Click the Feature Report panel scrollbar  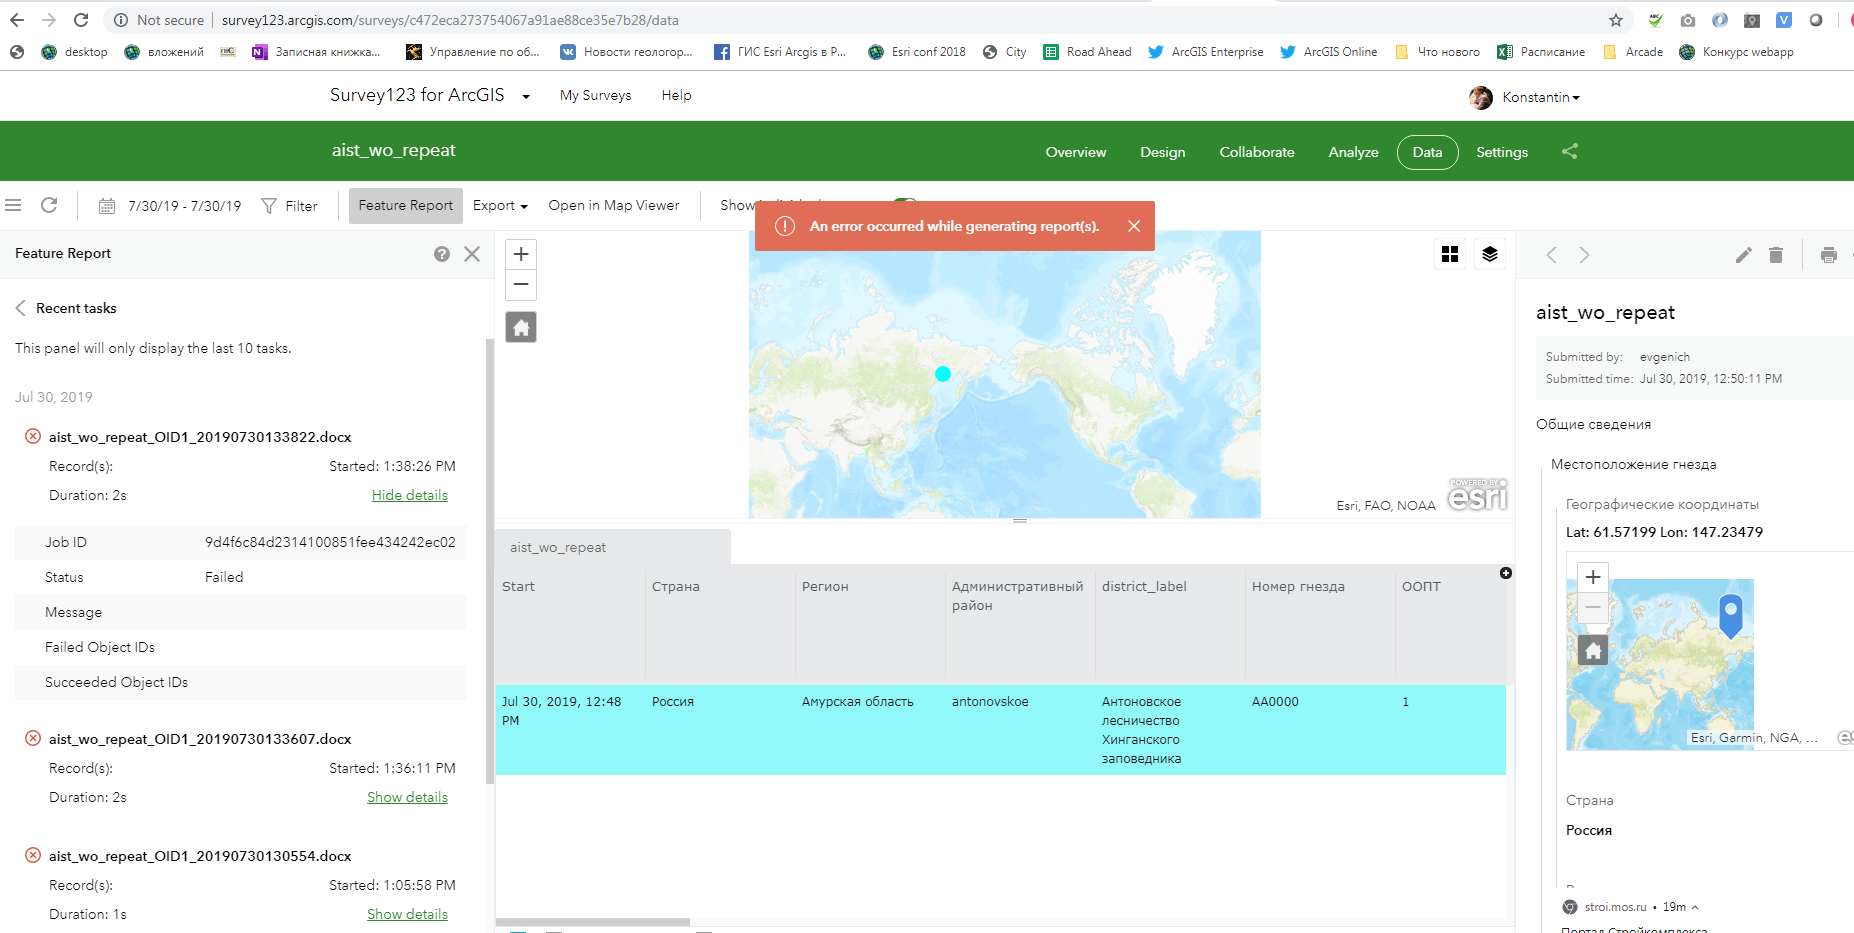point(490,560)
